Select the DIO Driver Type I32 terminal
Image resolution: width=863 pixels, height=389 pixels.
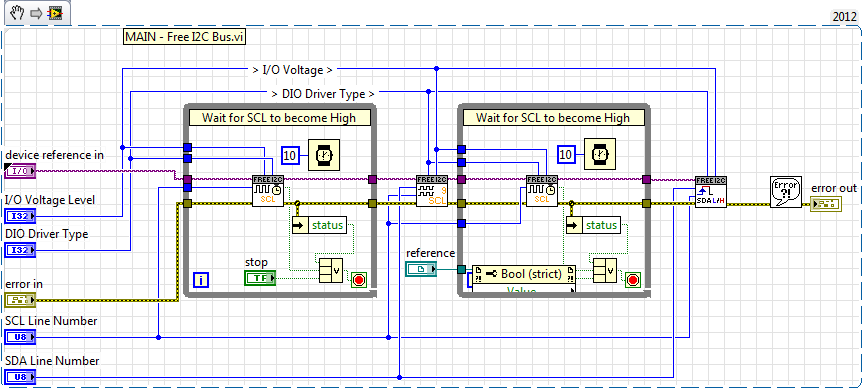[20, 250]
